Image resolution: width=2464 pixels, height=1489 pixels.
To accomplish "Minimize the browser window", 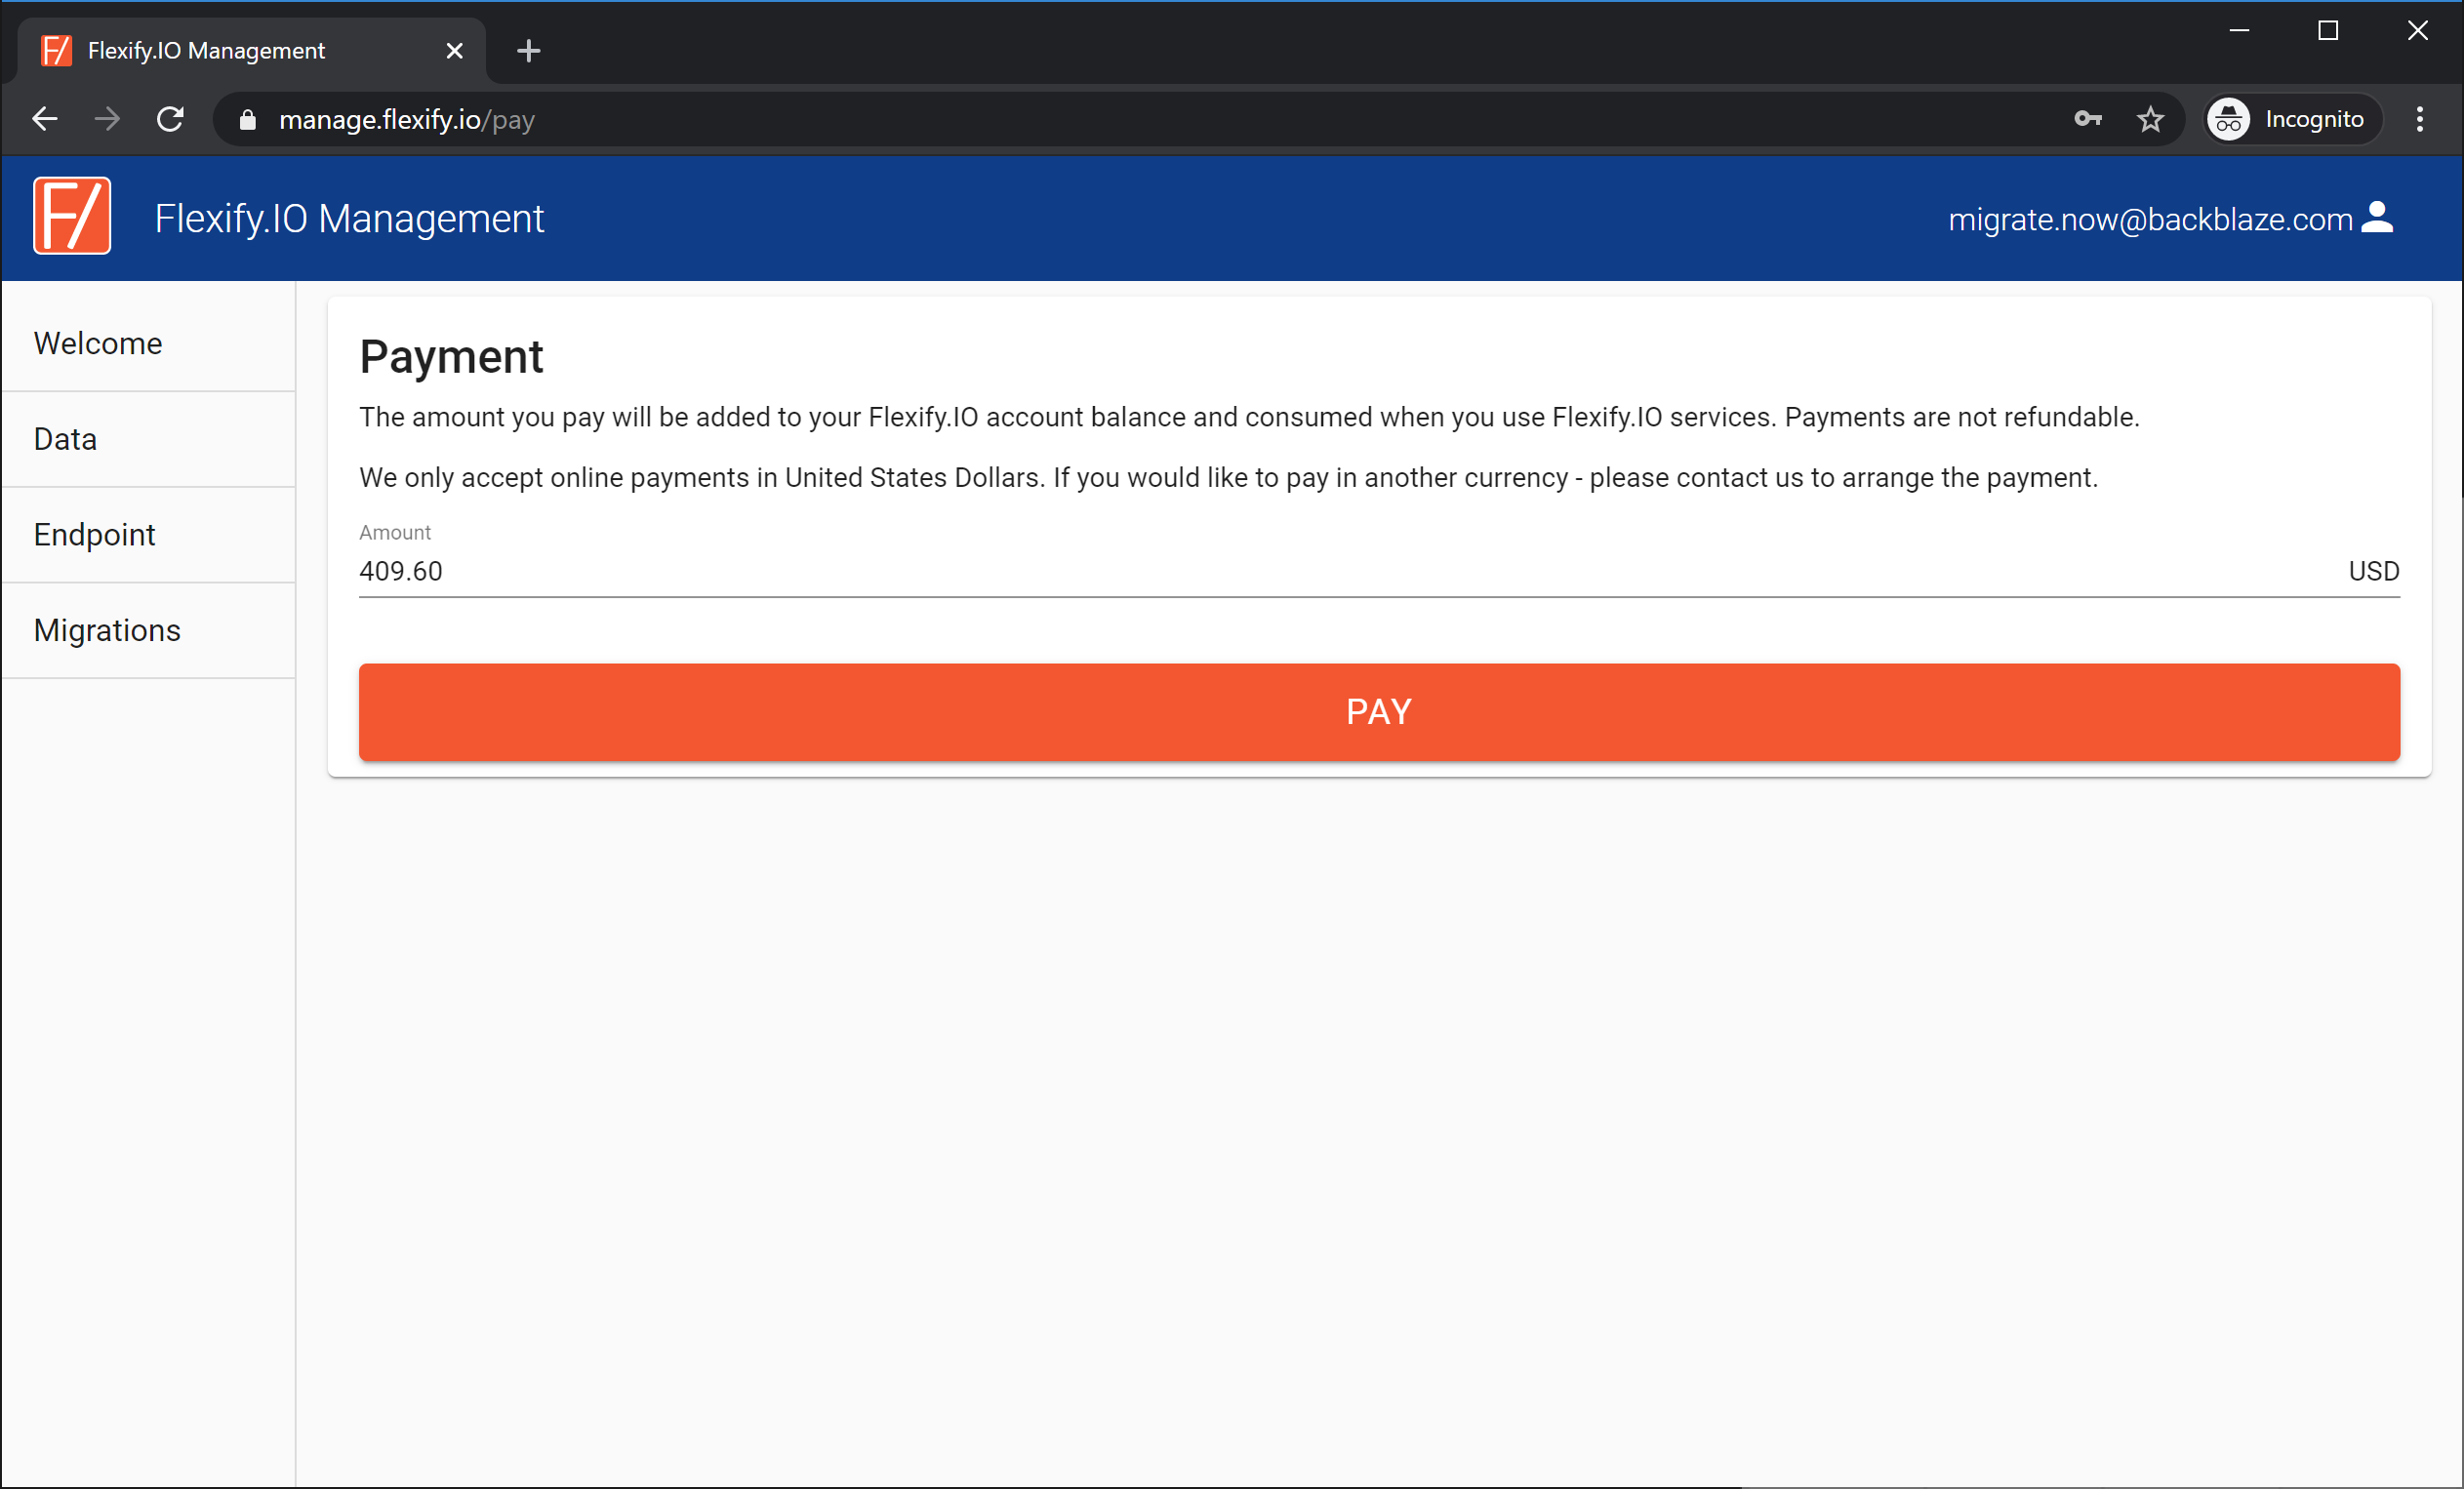I will pos(2239,31).
